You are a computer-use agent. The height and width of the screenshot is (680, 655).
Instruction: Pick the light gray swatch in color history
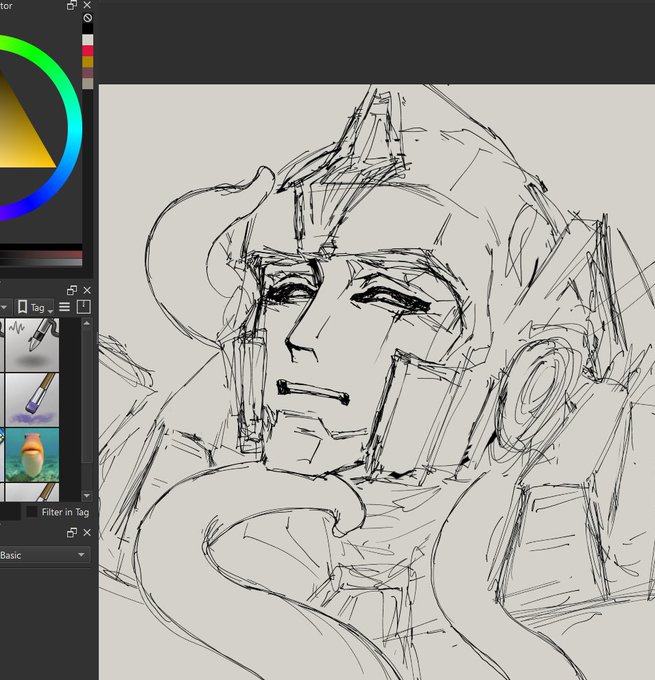(x=88, y=40)
